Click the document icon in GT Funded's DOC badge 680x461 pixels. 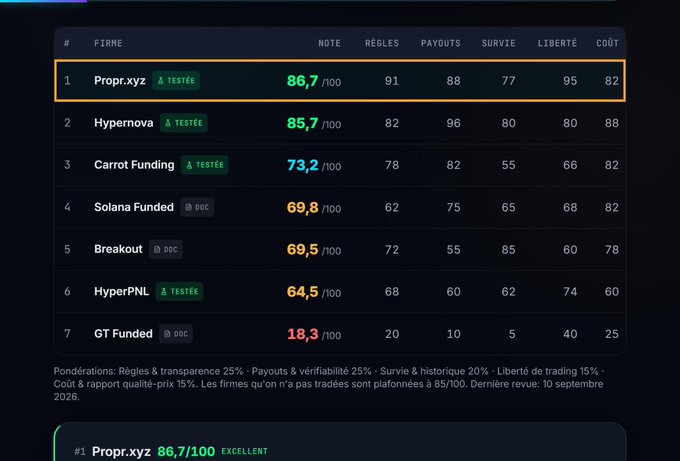click(x=167, y=334)
